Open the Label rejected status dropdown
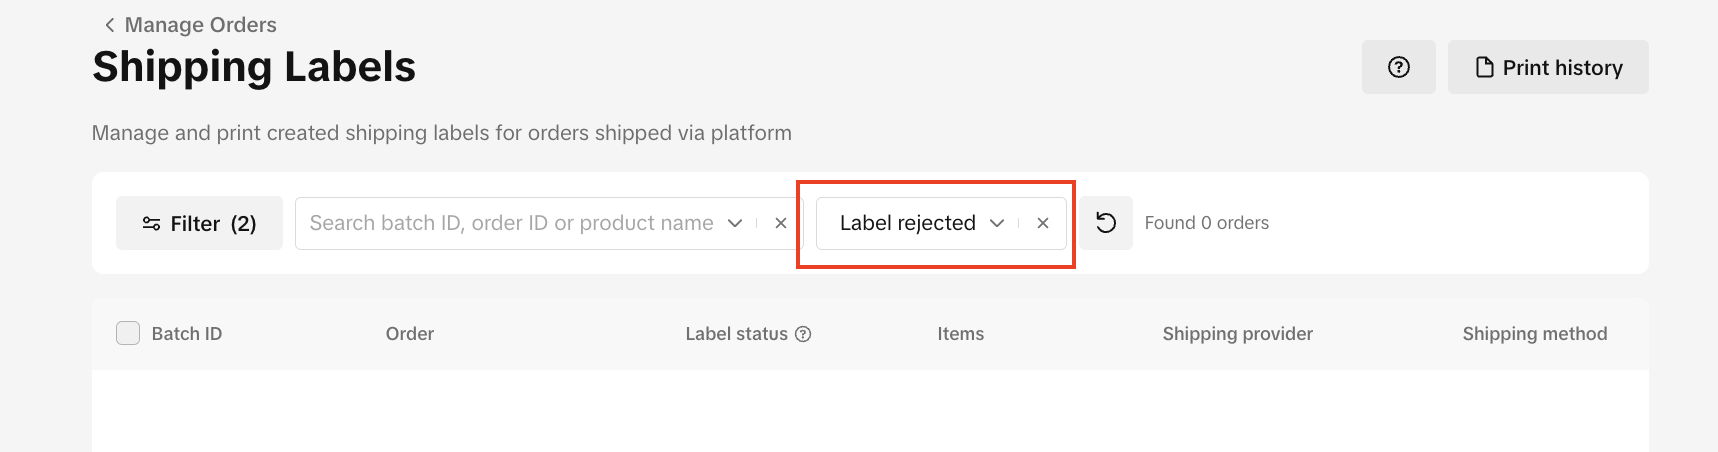1718x452 pixels. click(920, 223)
